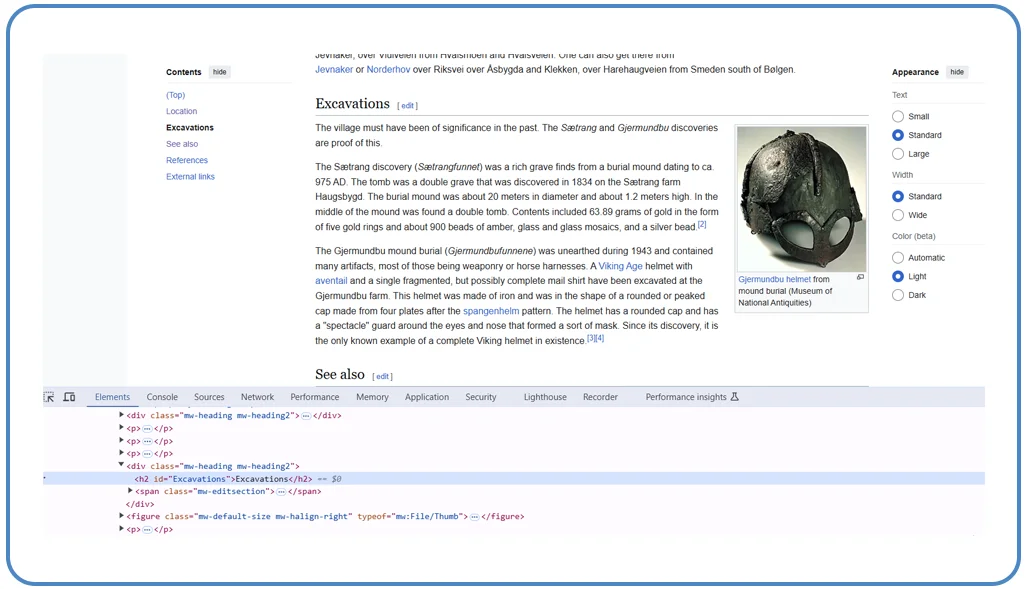
Task: Collapse the mw-heading2 div node
Action: point(121,466)
